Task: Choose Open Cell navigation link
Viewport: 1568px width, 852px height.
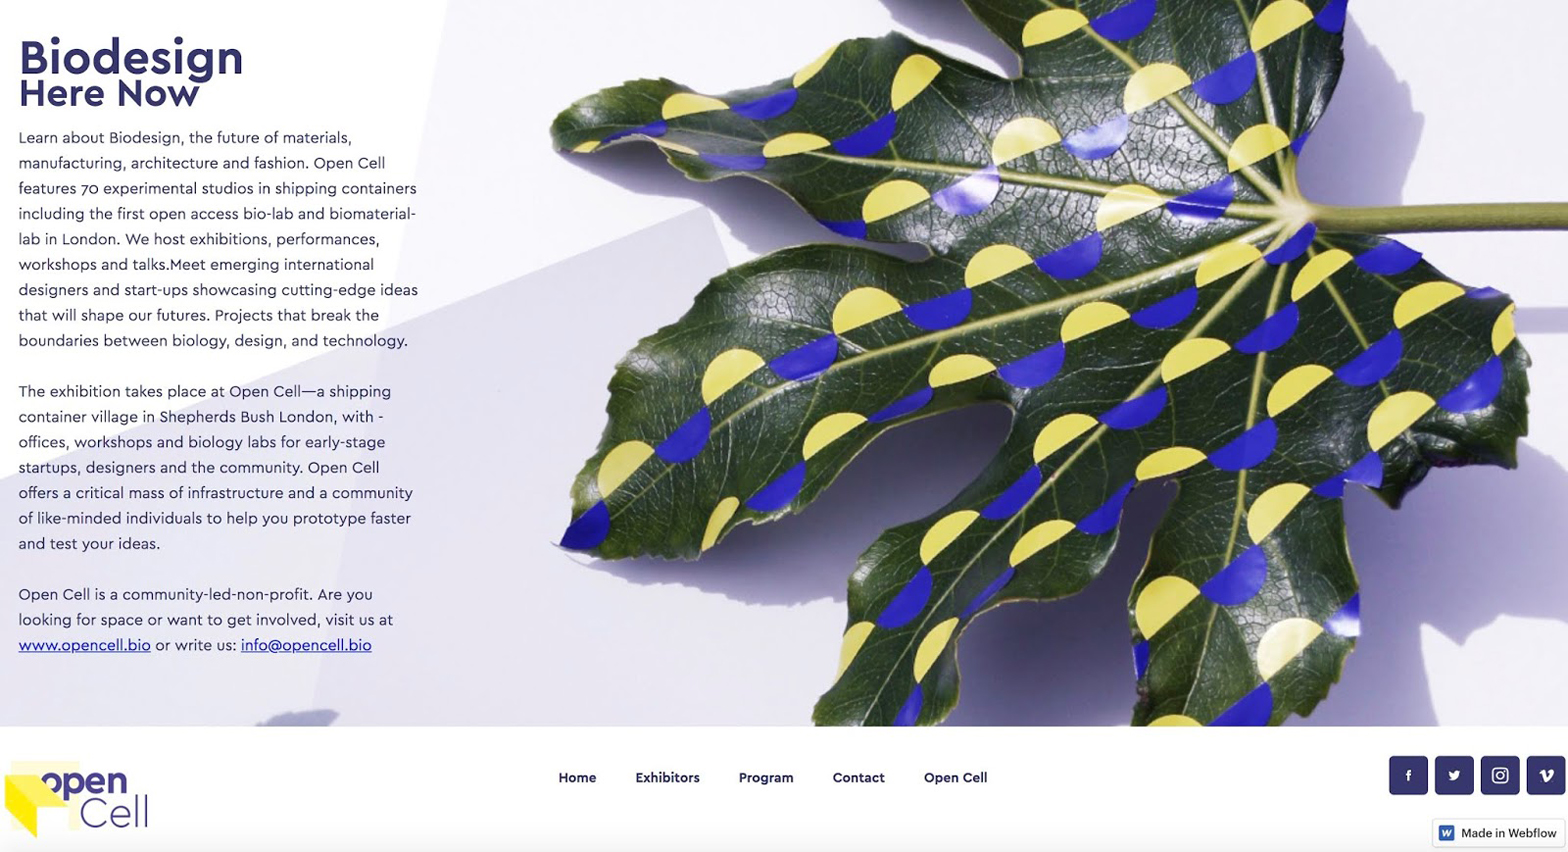Action: pyautogui.click(x=955, y=777)
